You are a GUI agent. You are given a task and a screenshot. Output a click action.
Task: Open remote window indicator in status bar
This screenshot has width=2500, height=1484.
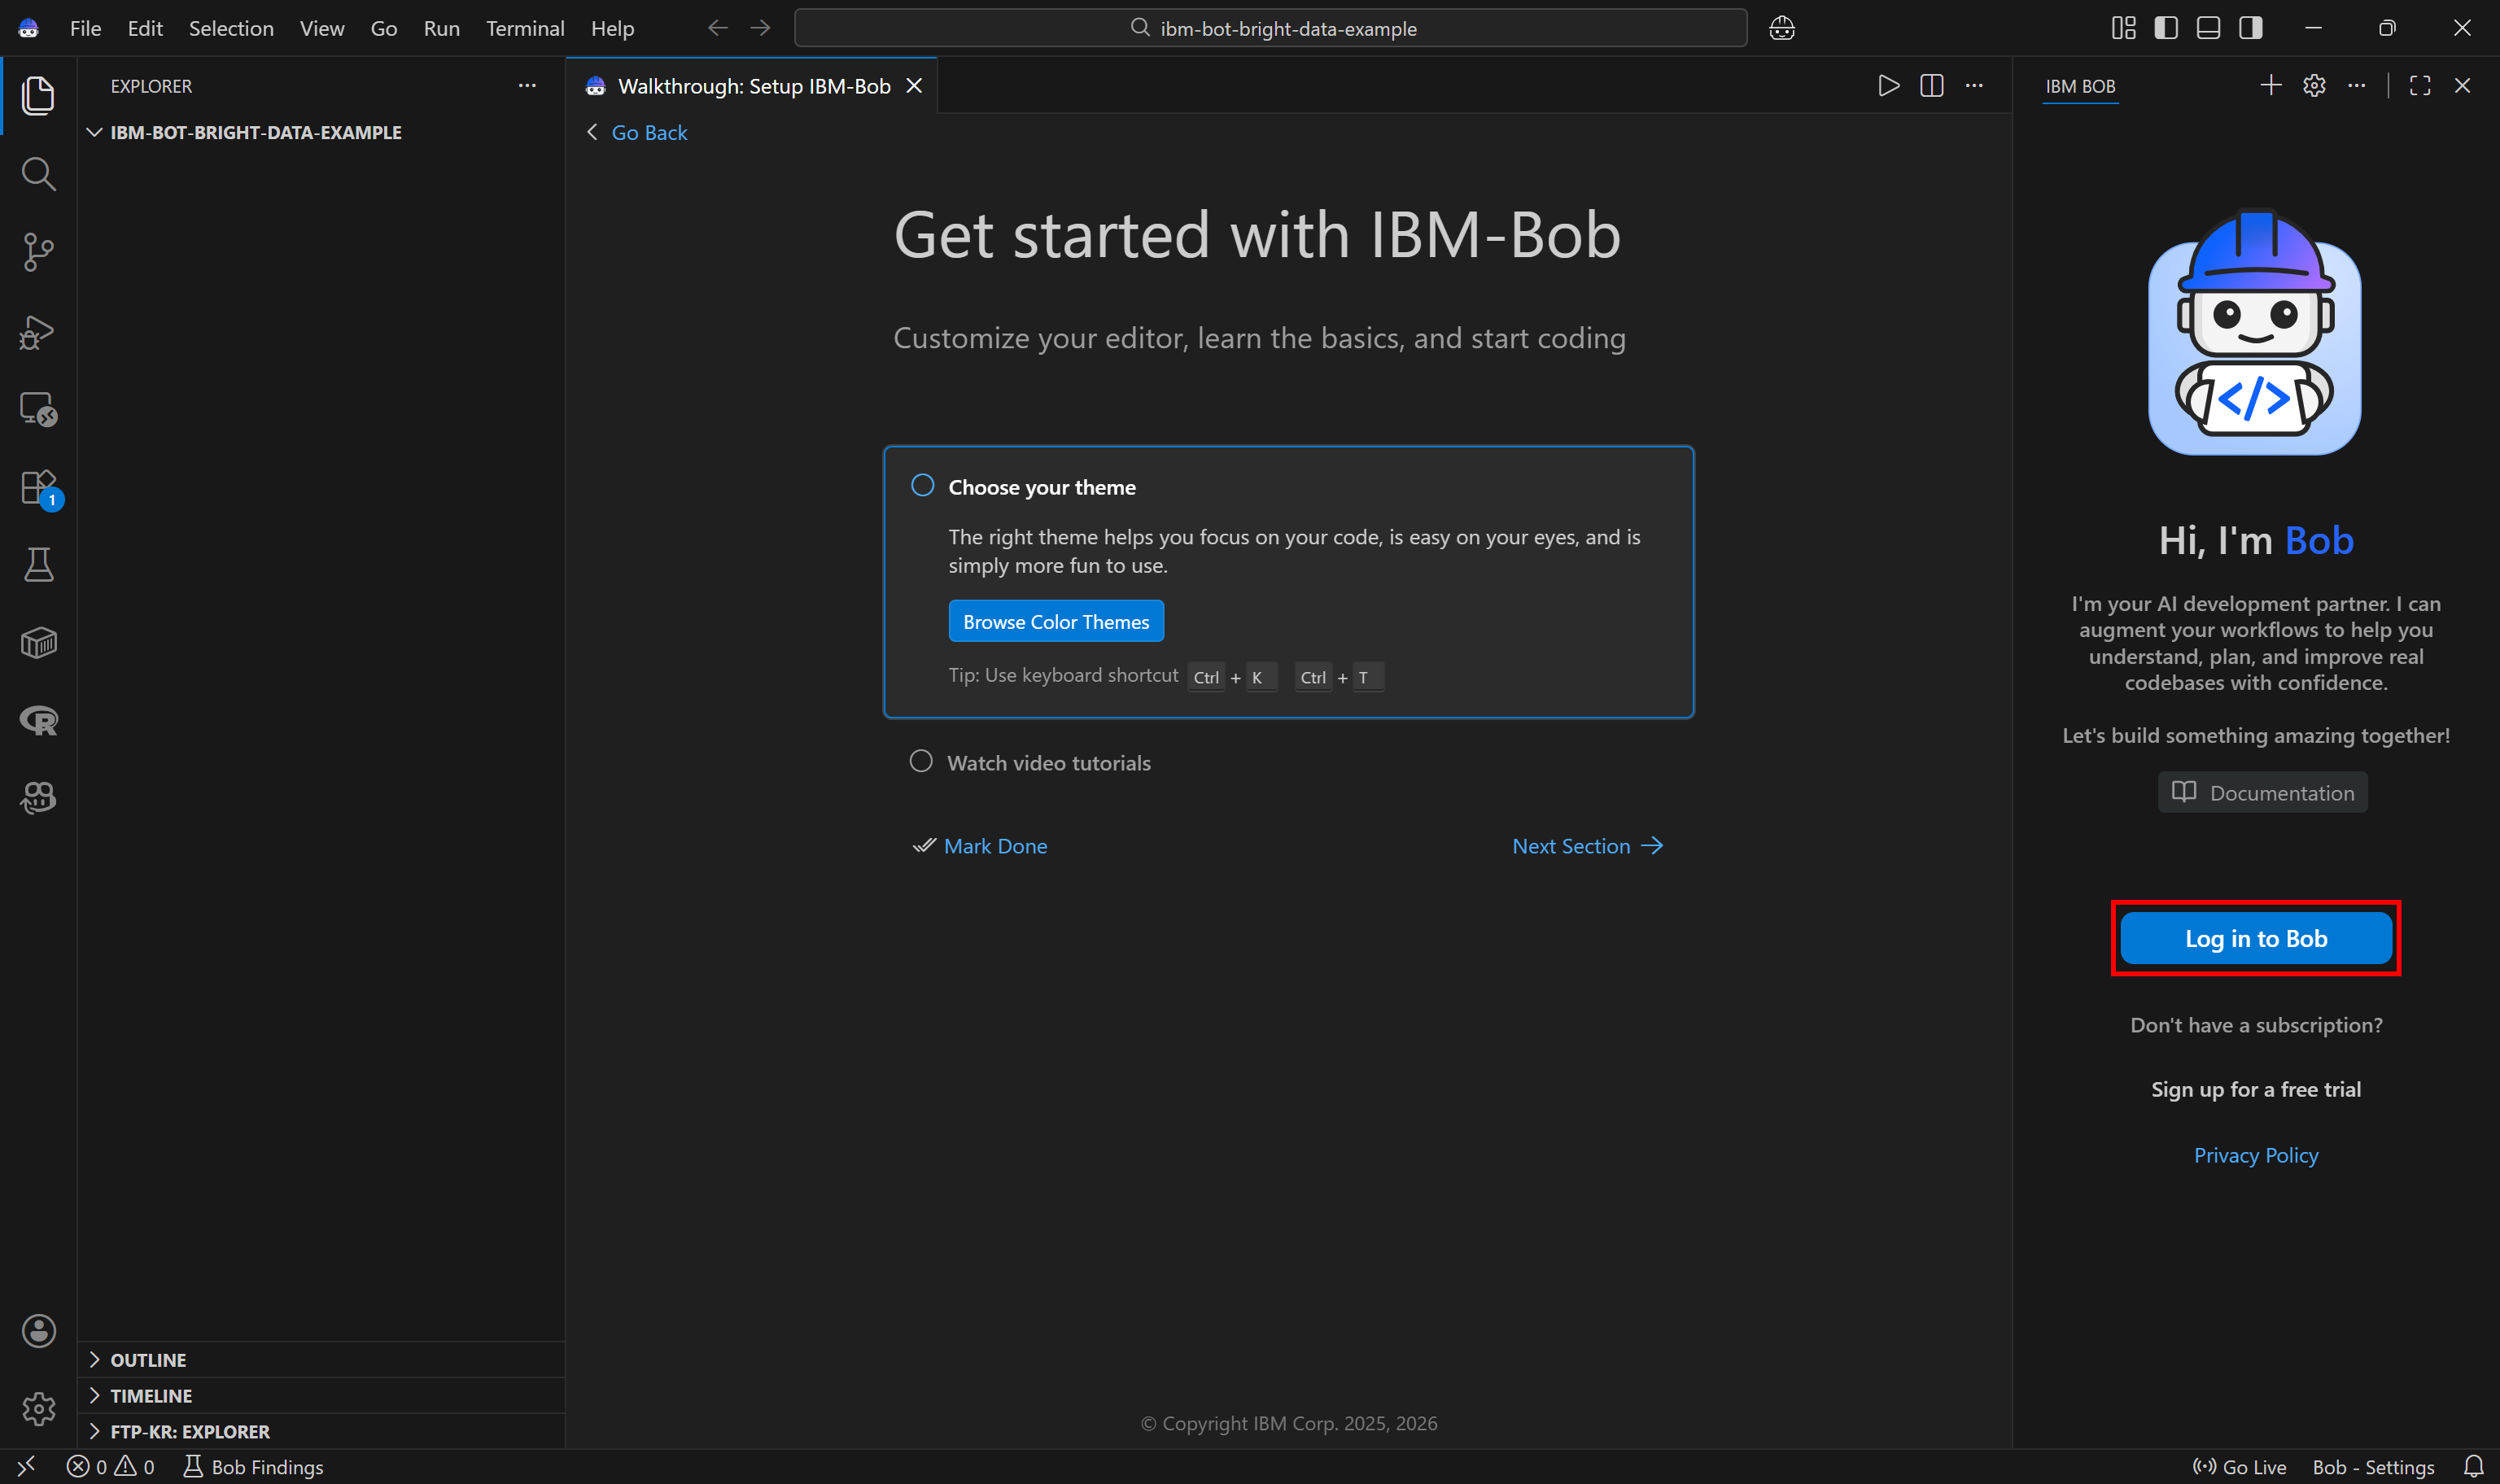click(26, 1466)
